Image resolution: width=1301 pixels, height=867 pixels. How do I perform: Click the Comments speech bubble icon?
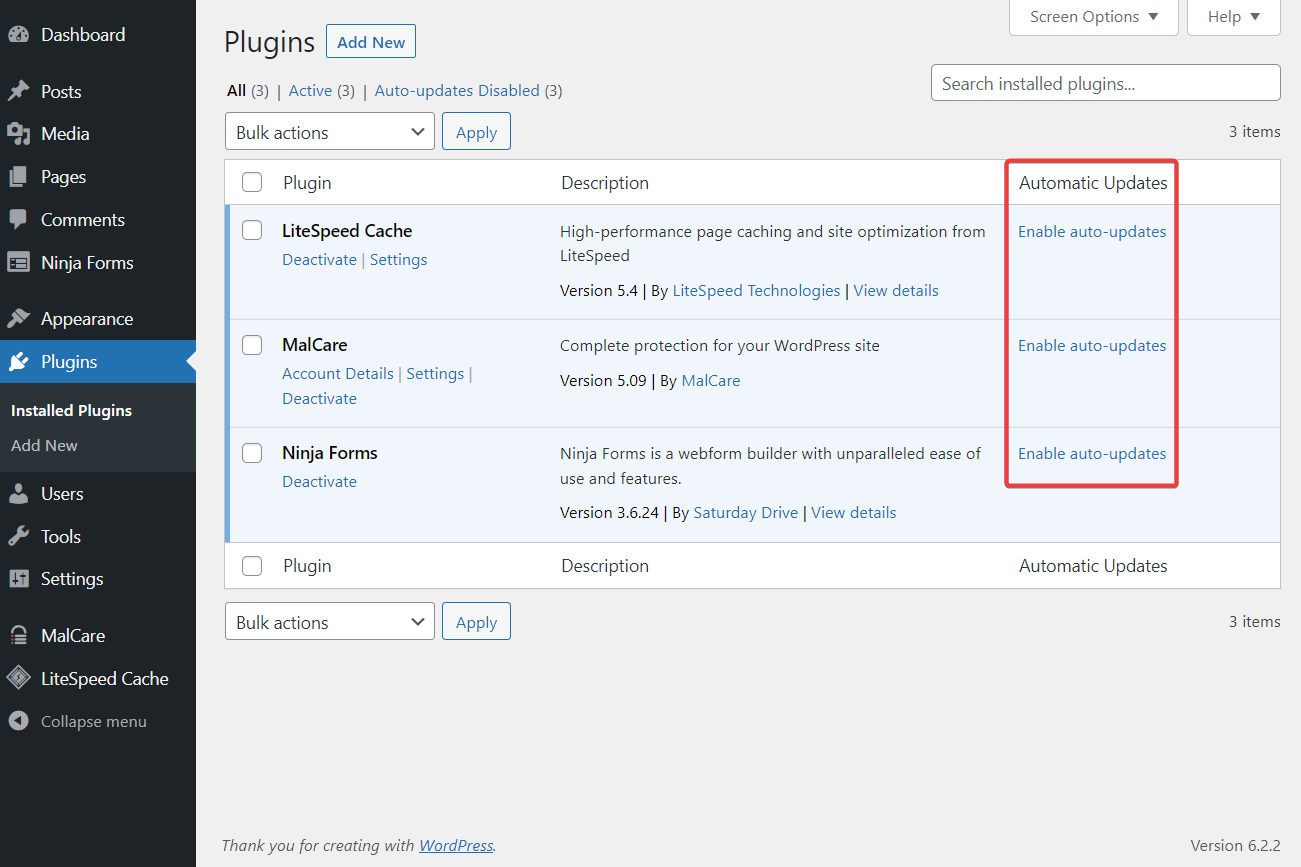click(x=19, y=220)
